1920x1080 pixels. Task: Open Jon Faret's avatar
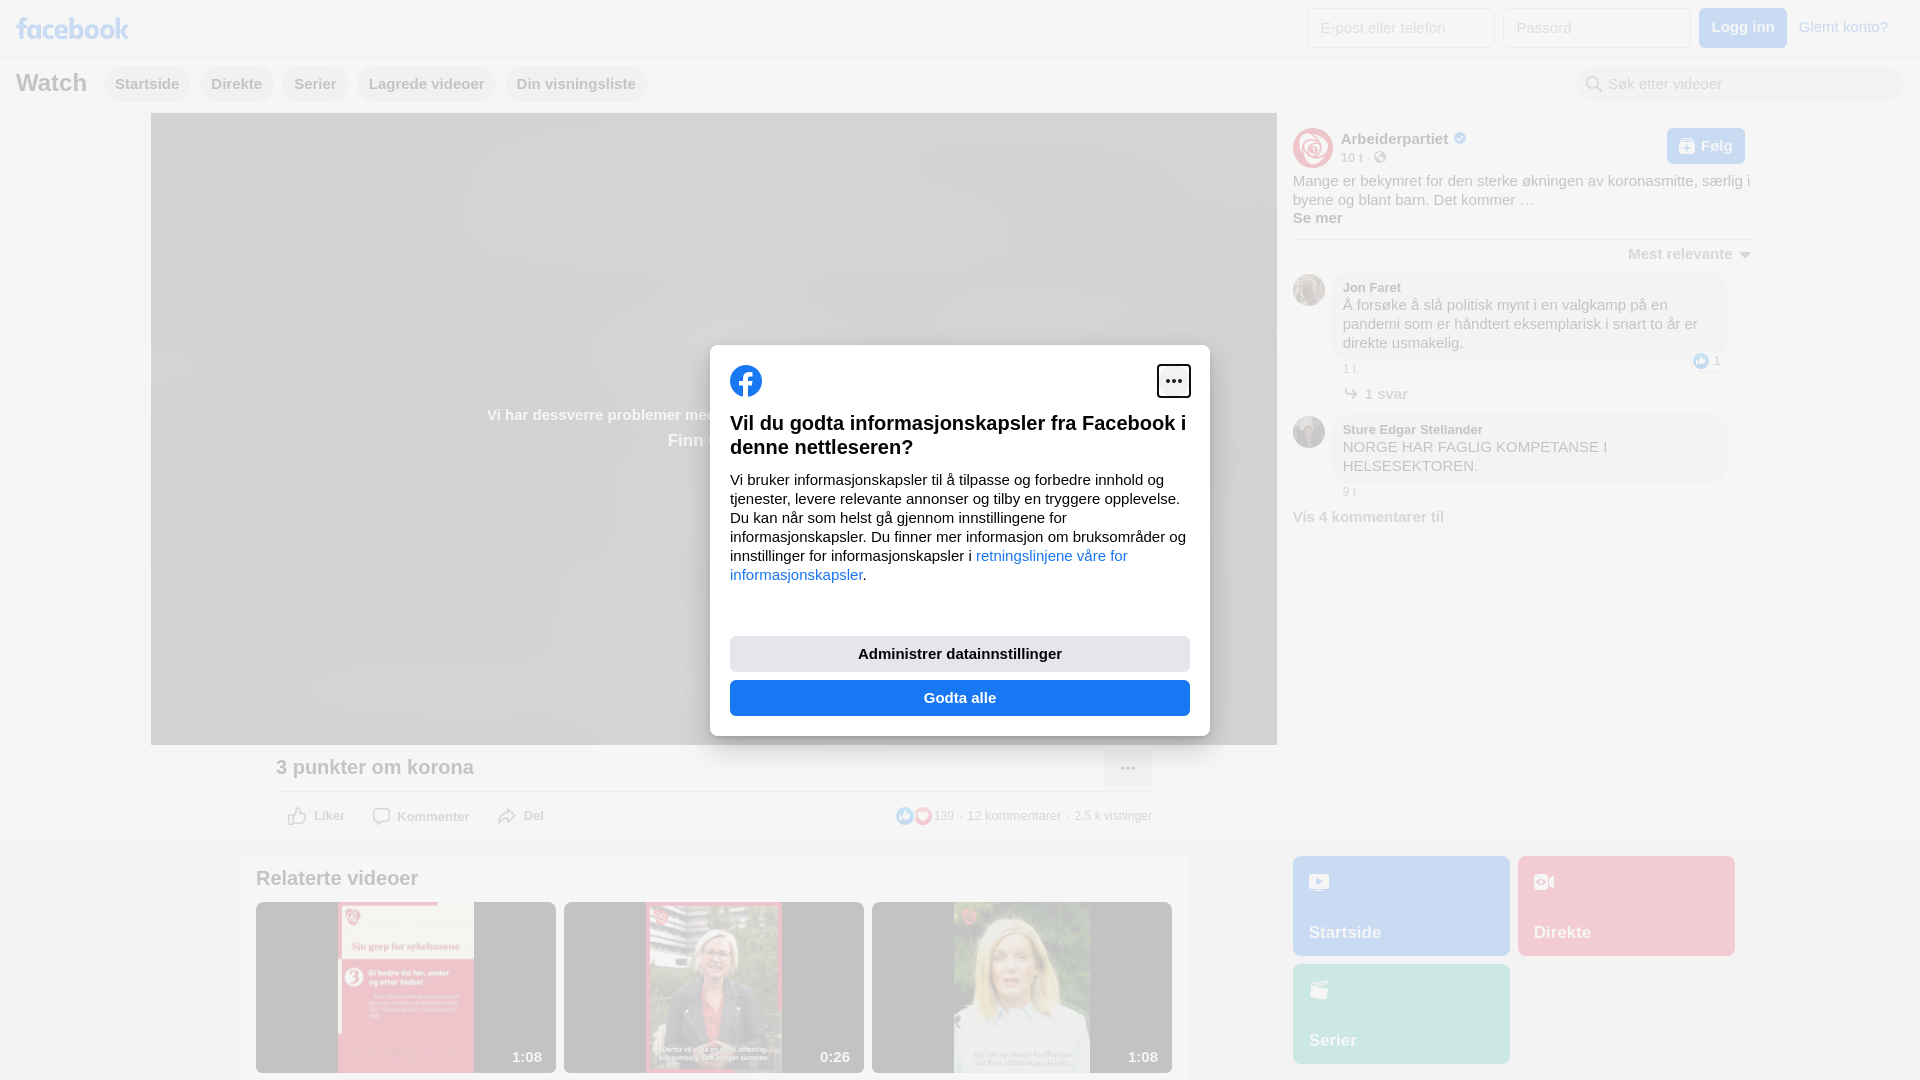(x=1309, y=290)
